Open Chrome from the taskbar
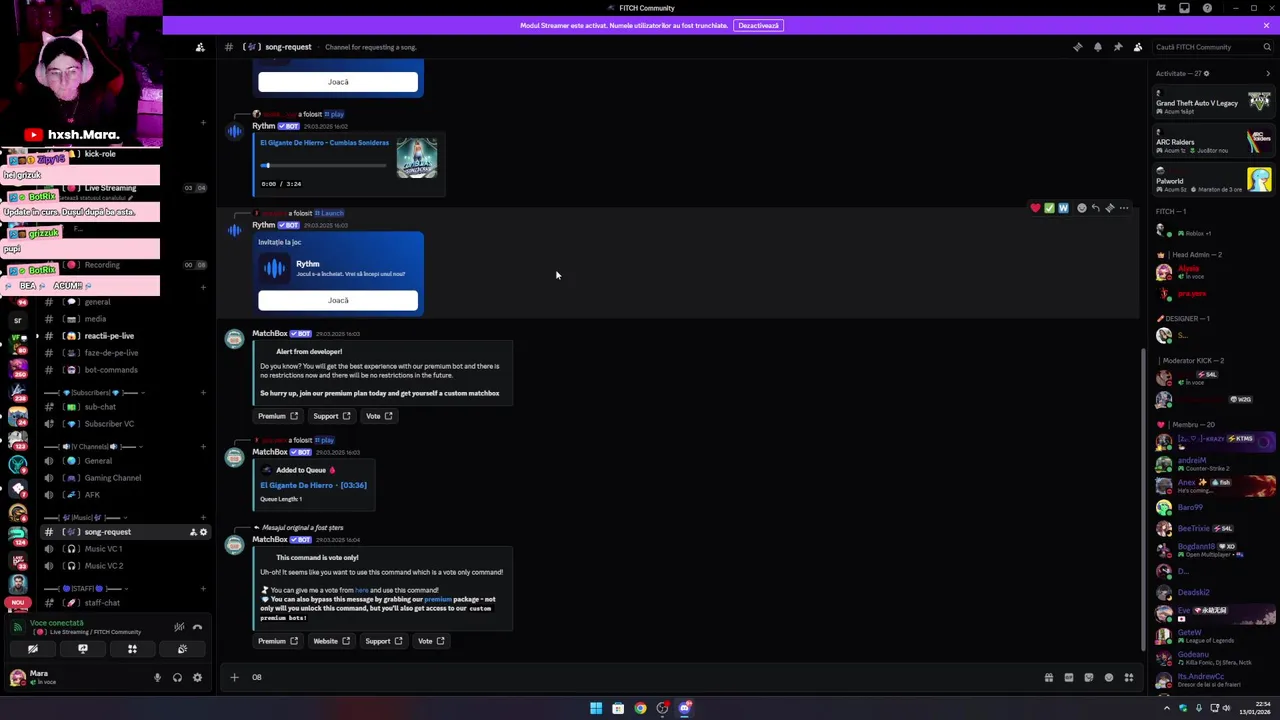Screen dimensions: 1280x720 (640, 708)
